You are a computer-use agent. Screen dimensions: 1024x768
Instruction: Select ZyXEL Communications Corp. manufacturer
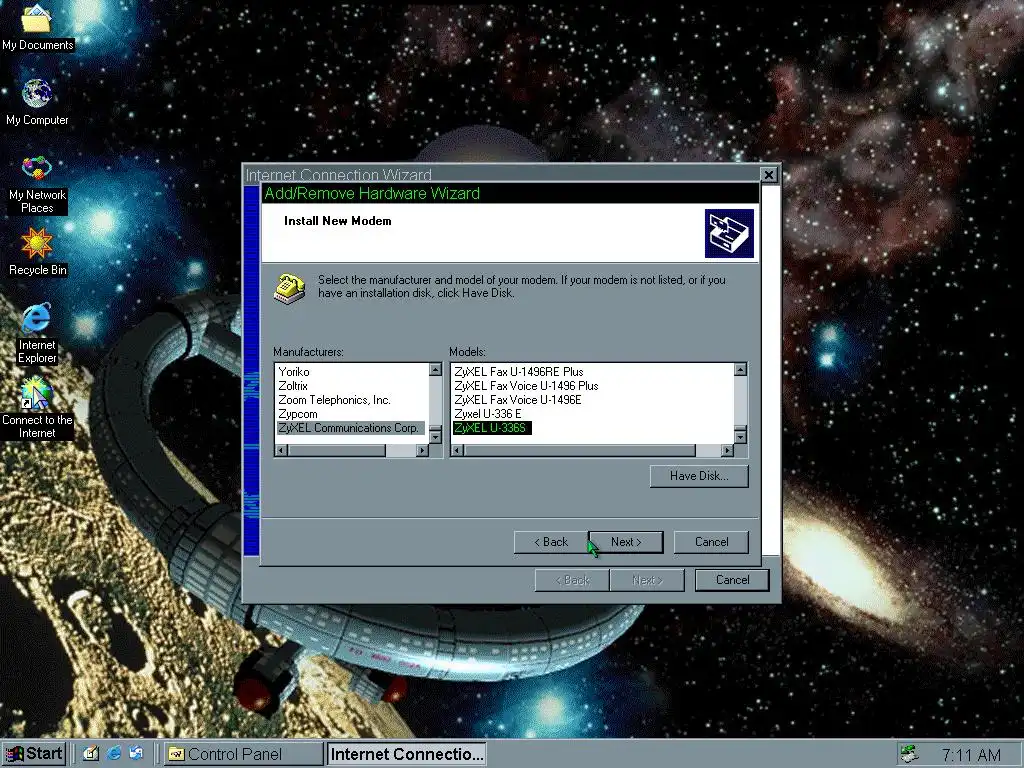pos(349,428)
